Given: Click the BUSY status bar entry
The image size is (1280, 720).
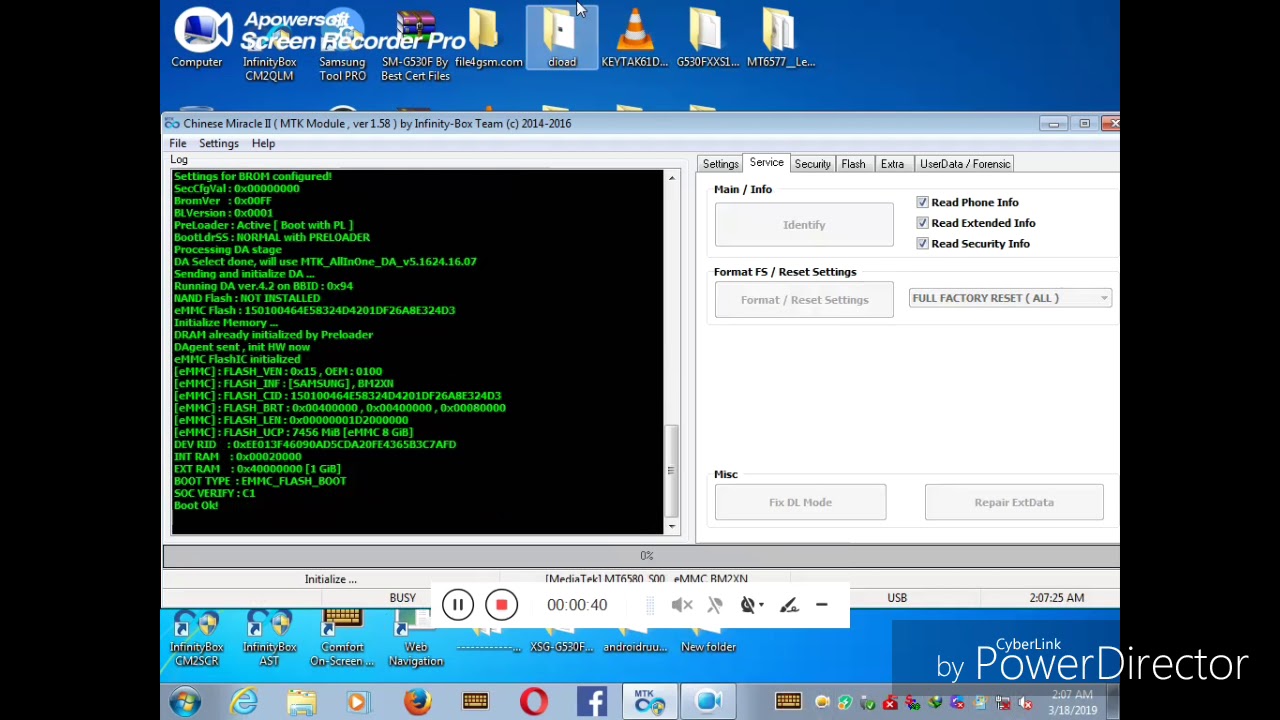Looking at the screenshot, I should [x=402, y=598].
